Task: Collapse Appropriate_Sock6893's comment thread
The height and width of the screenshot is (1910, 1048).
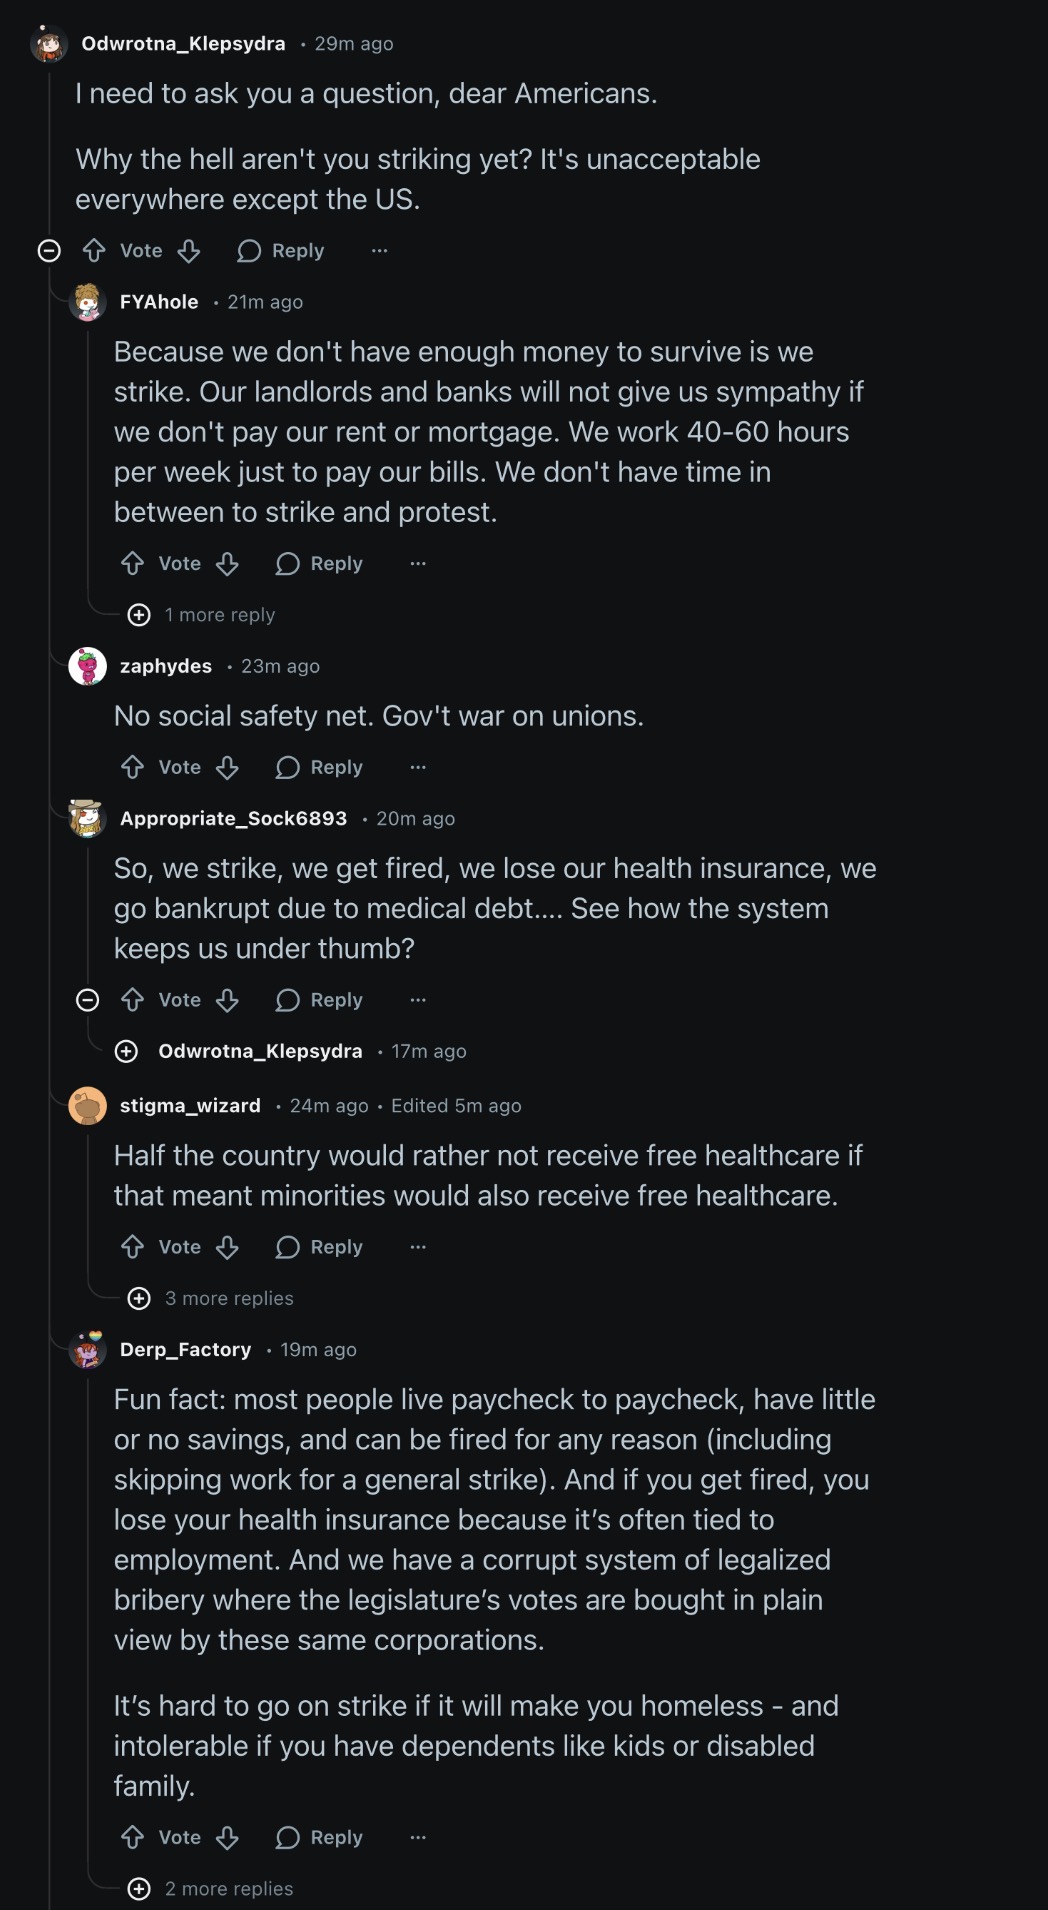Action: tap(88, 1000)
